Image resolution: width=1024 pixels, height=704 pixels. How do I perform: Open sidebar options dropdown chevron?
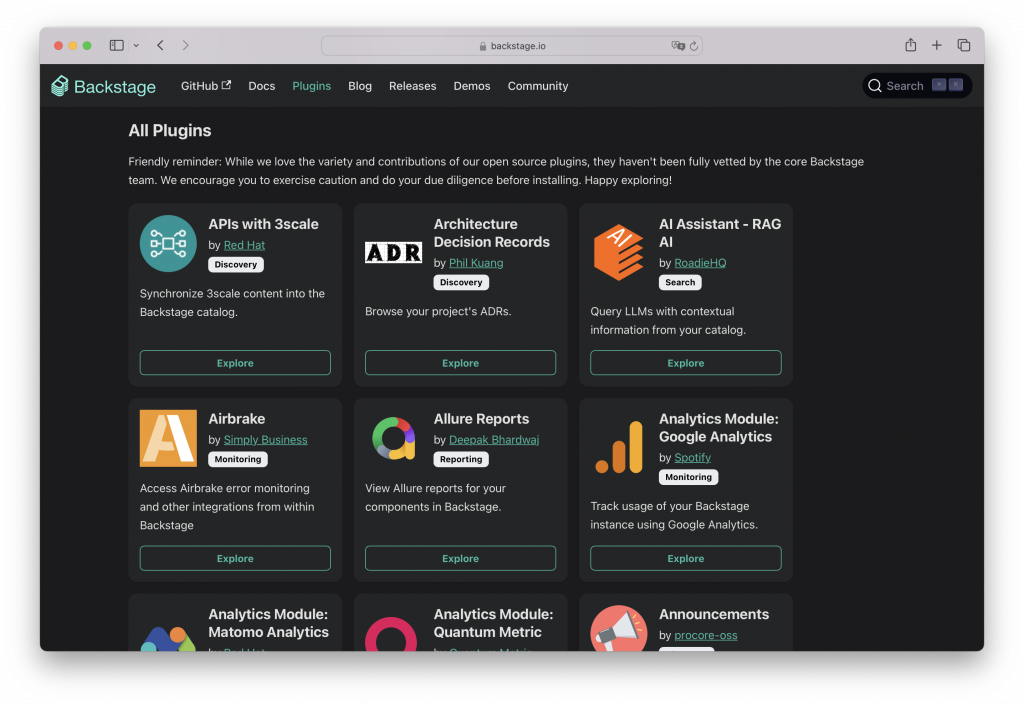[x=136, y=45]
